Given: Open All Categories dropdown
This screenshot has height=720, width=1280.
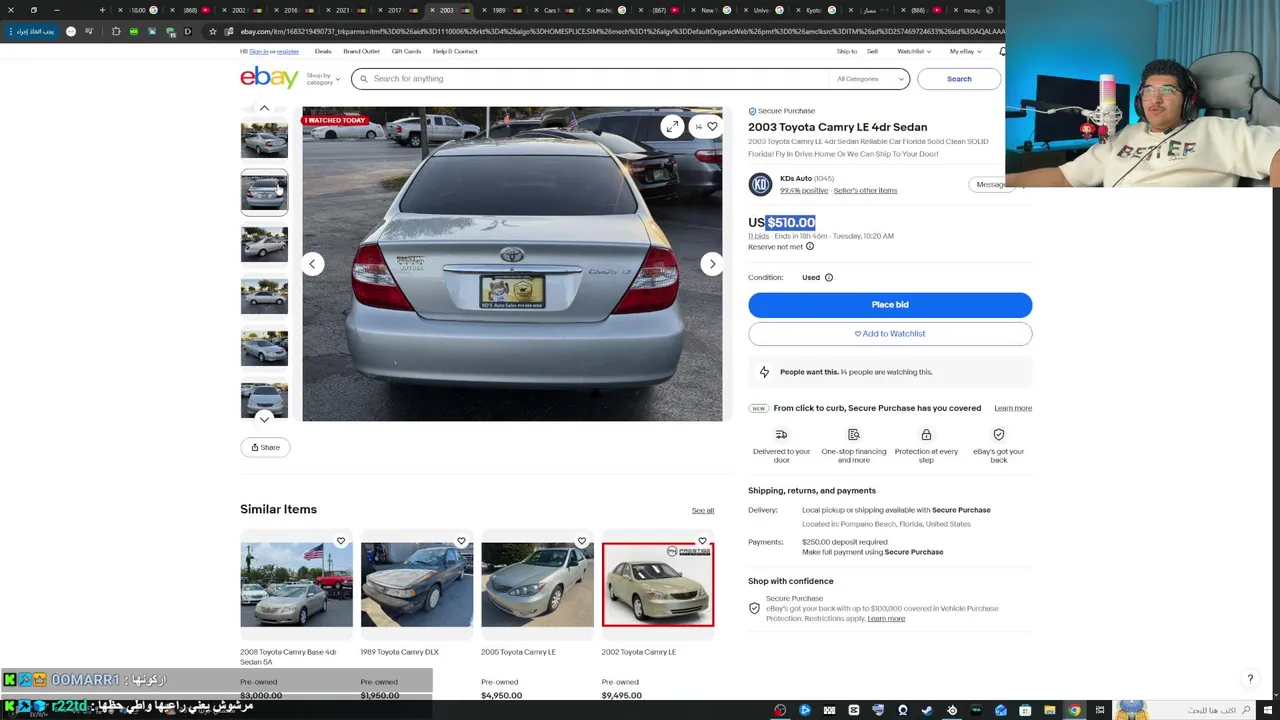Looking at the screenshot, I should click(870, 79).
